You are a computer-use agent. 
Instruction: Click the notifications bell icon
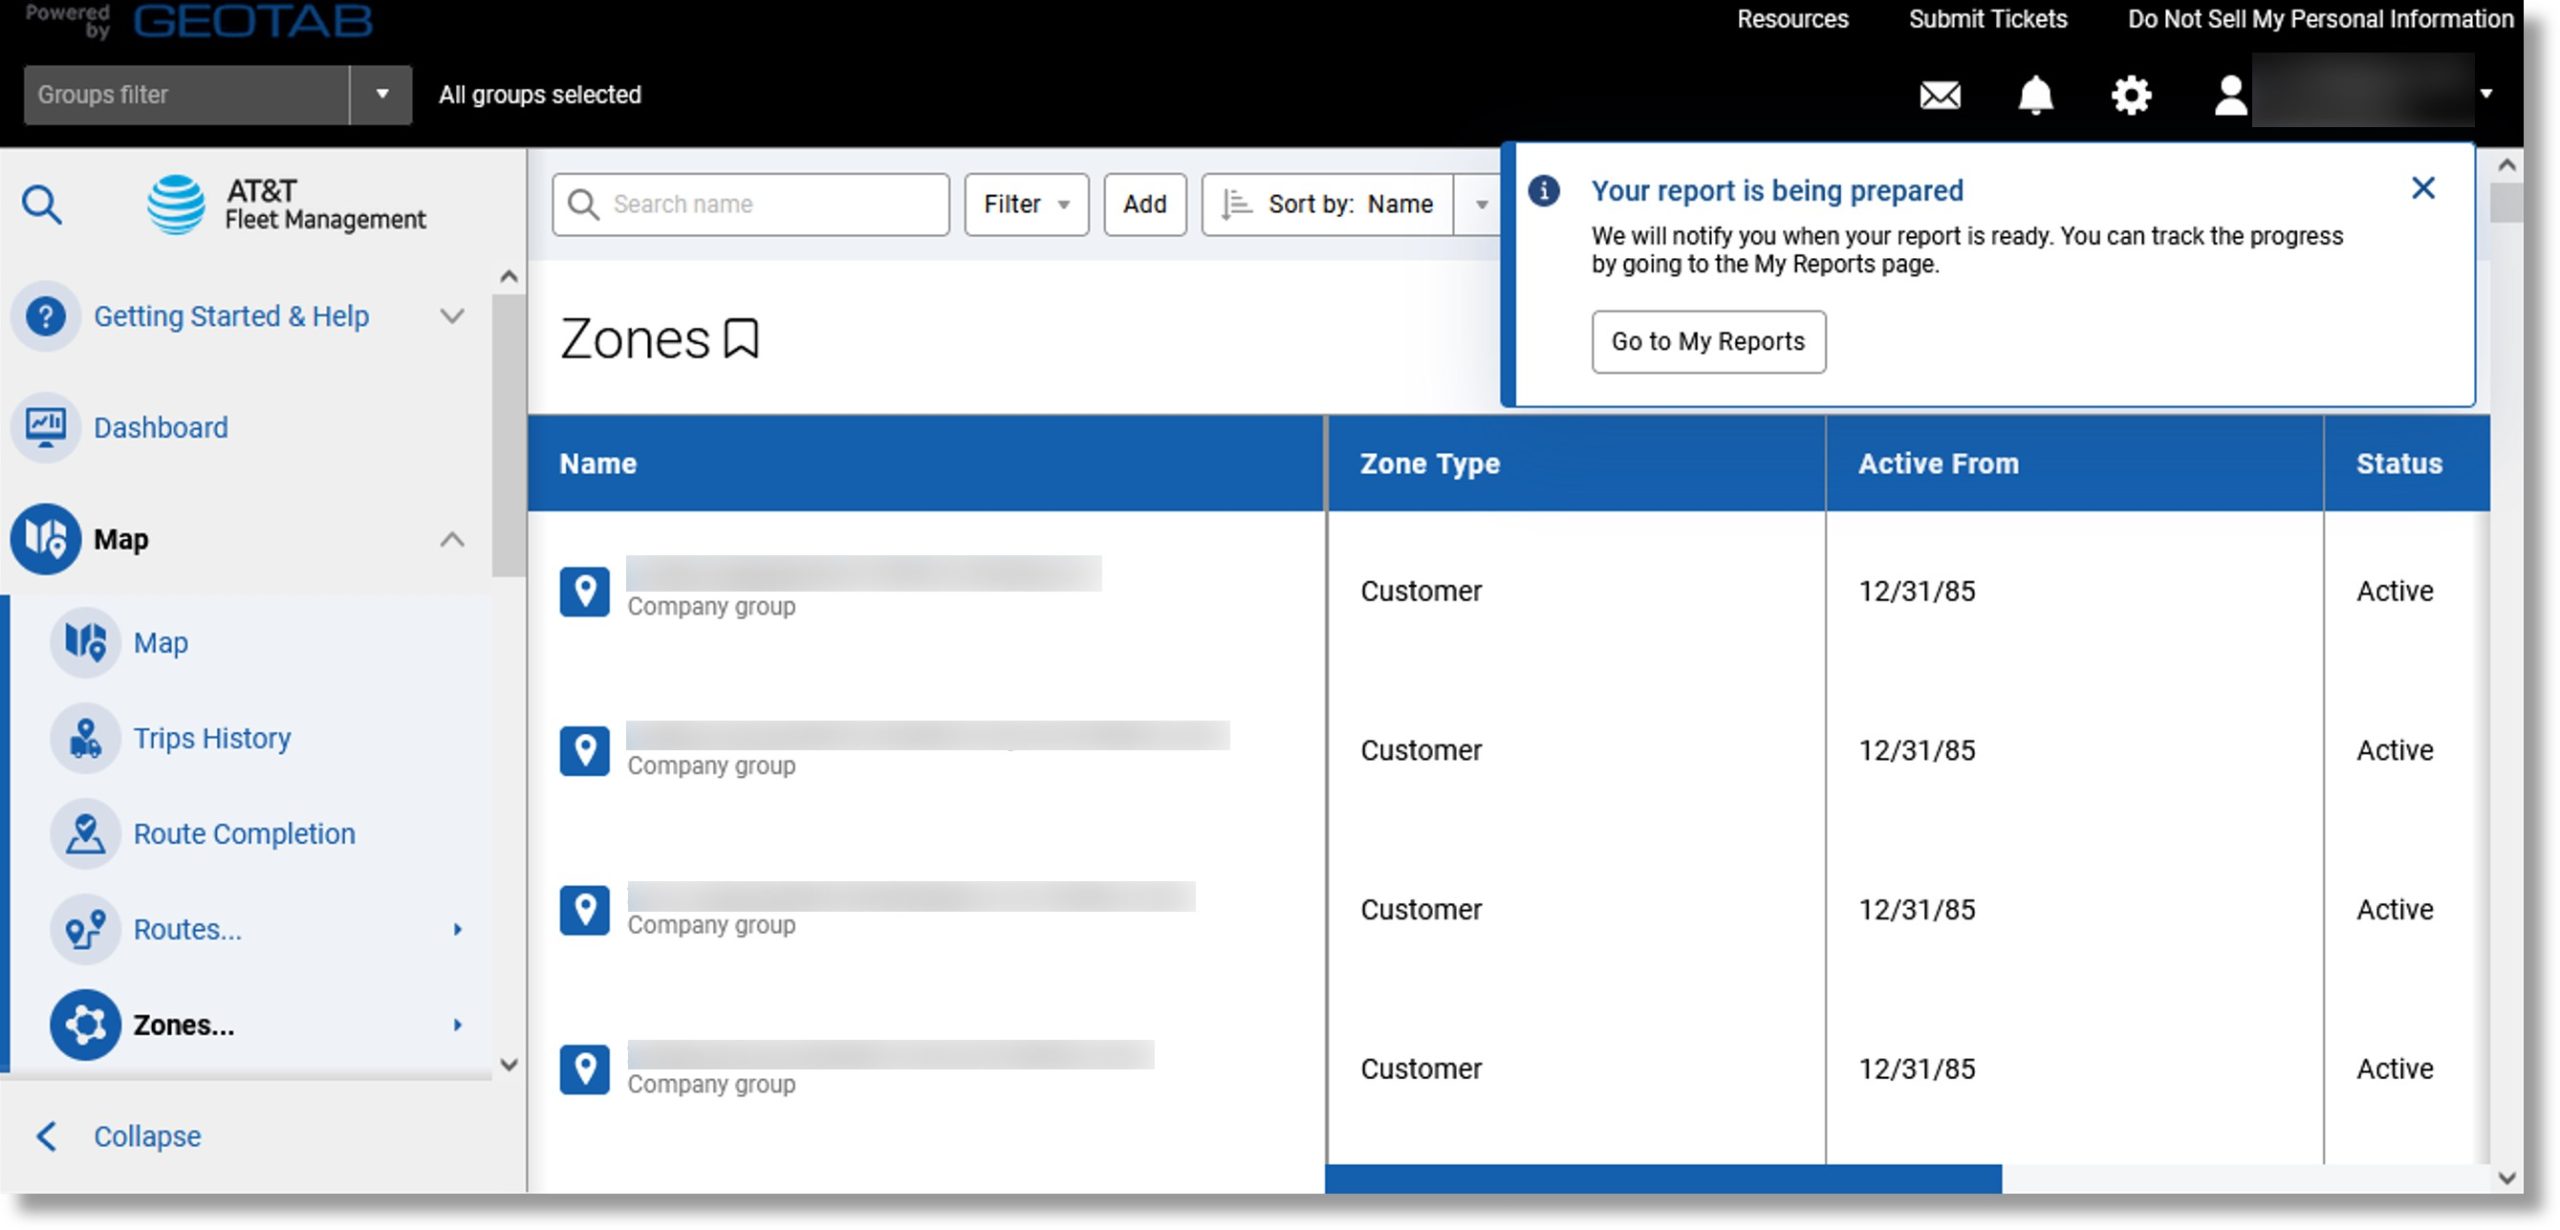[2038, 93]
